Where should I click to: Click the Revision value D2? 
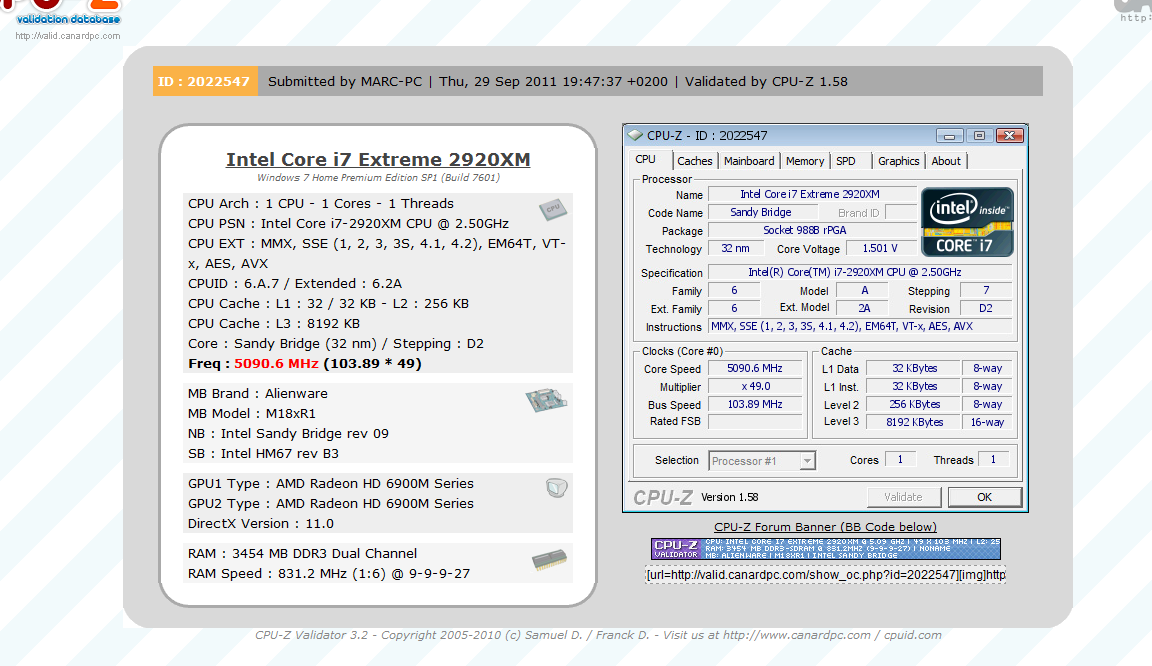point(986,309)
